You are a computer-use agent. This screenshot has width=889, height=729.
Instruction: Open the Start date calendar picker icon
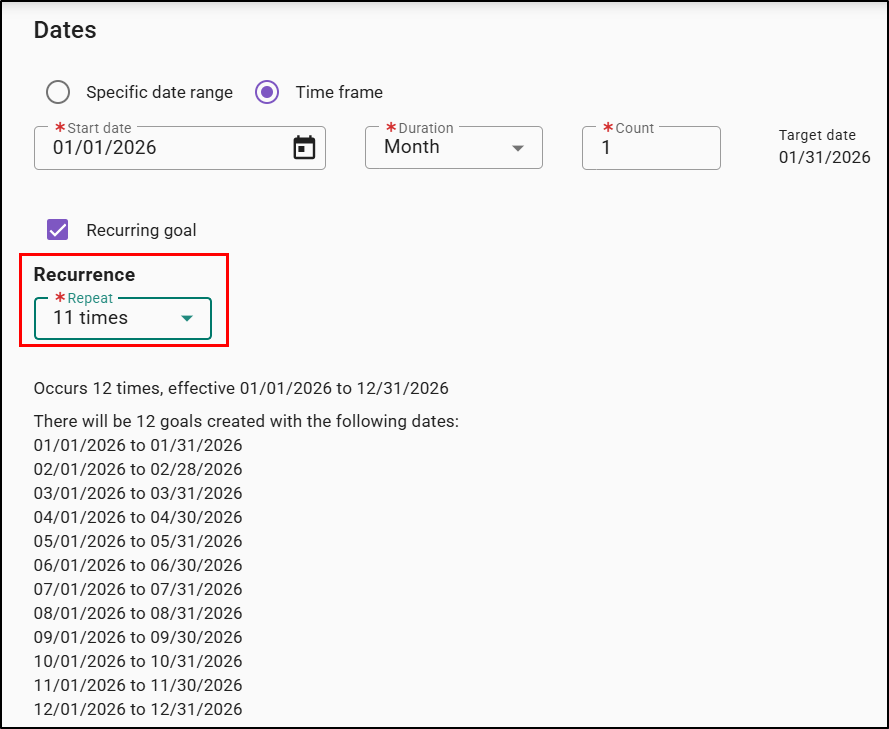pos(304,148)
